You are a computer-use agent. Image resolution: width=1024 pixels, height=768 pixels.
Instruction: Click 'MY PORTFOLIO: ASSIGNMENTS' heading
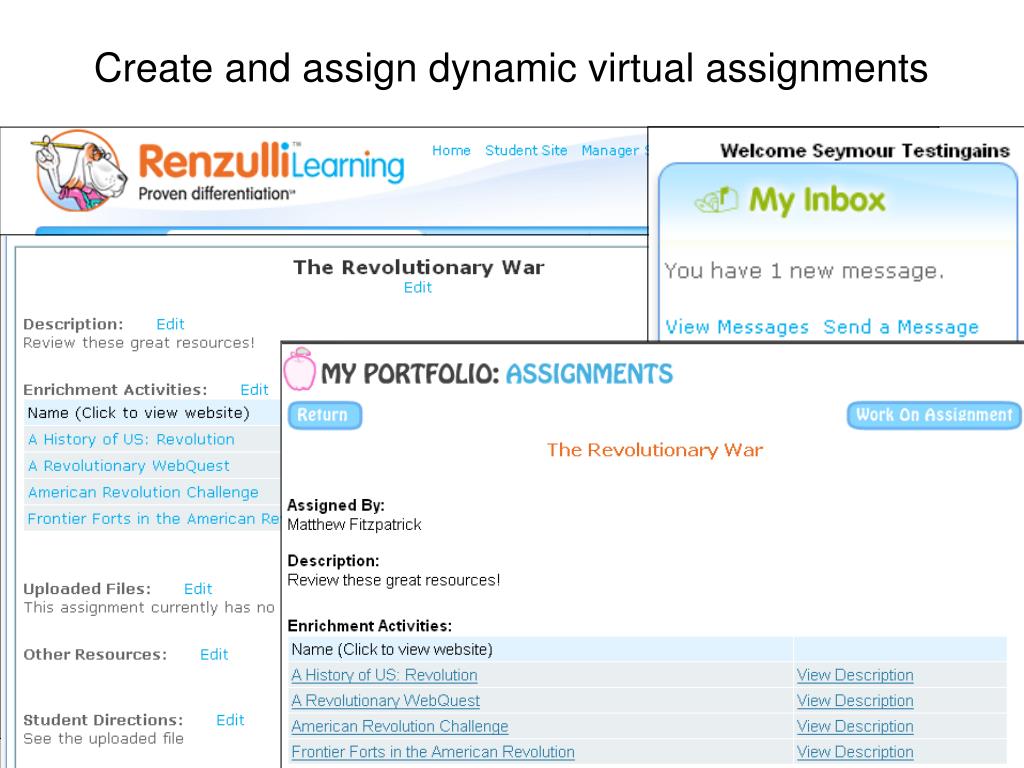[496, 374]
